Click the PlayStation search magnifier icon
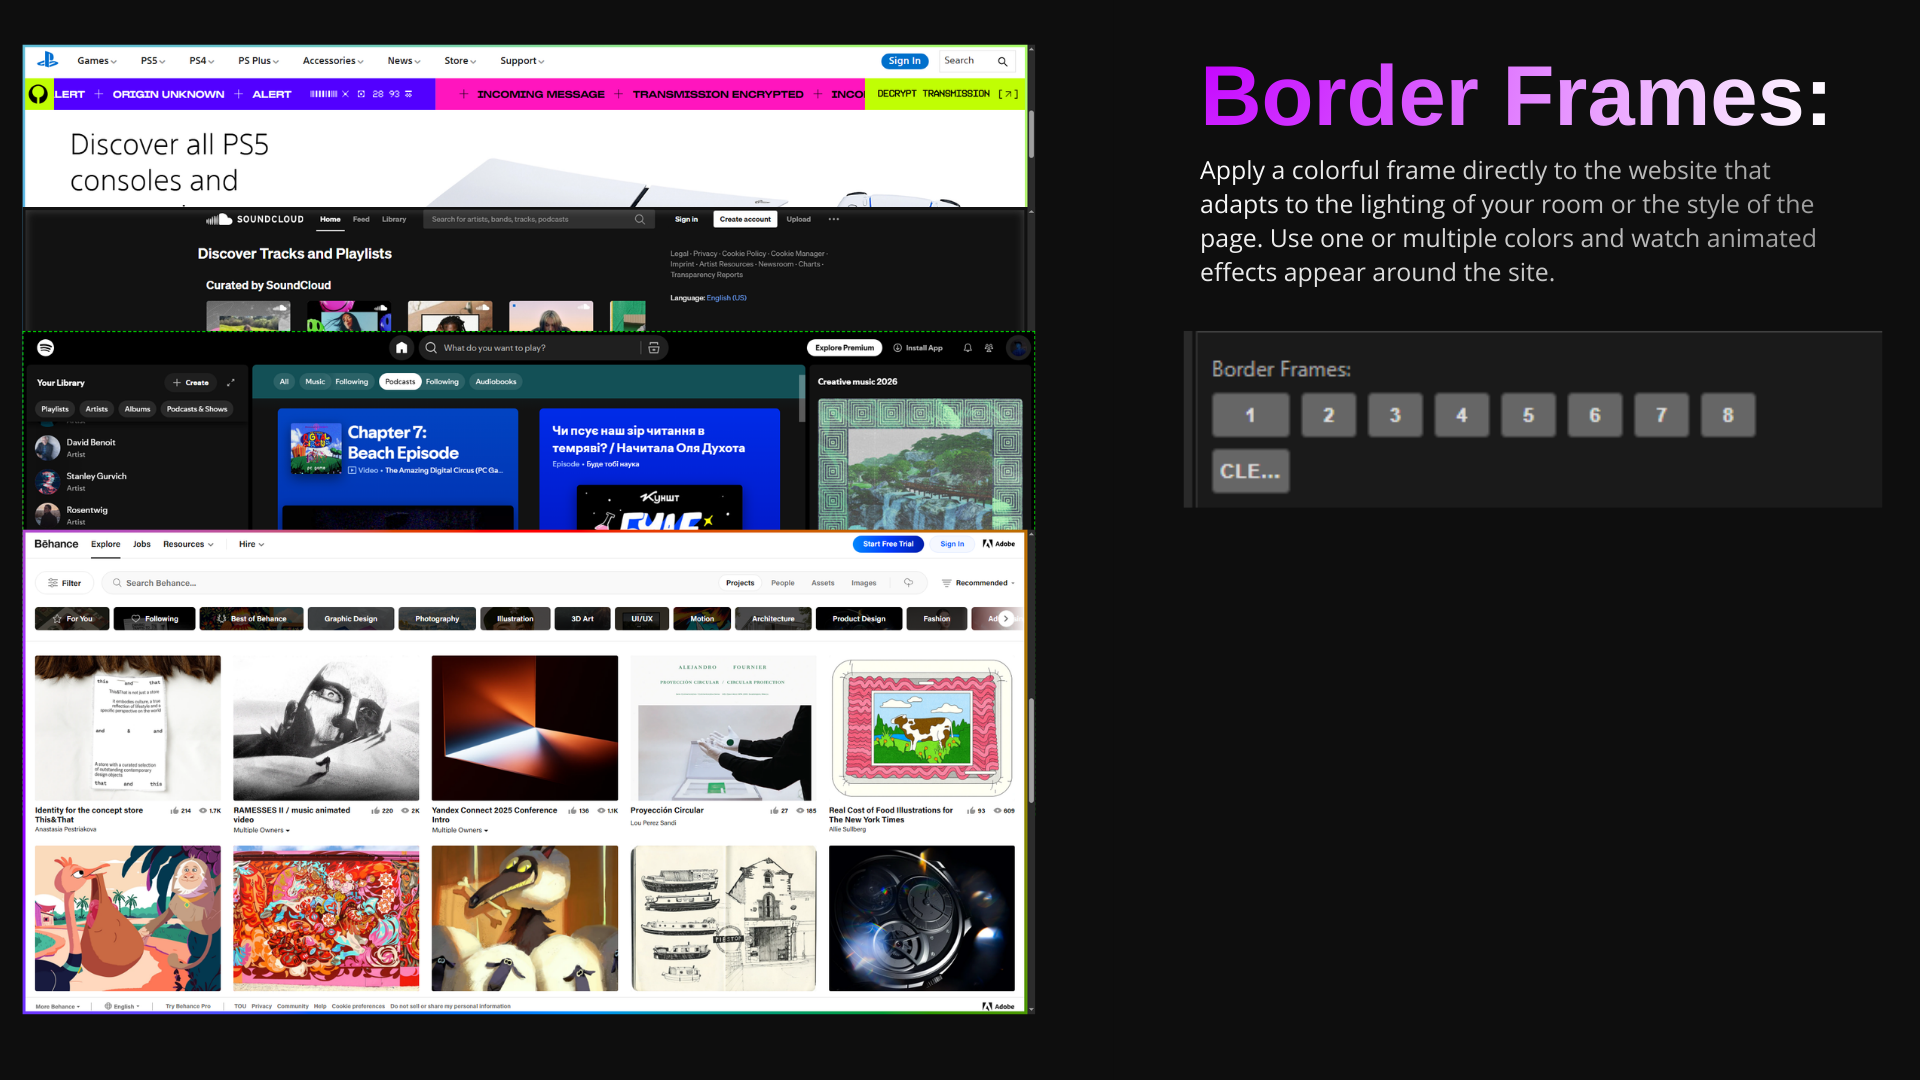The width and height of the screenshot is (1920, 1080). (1002, 61)
